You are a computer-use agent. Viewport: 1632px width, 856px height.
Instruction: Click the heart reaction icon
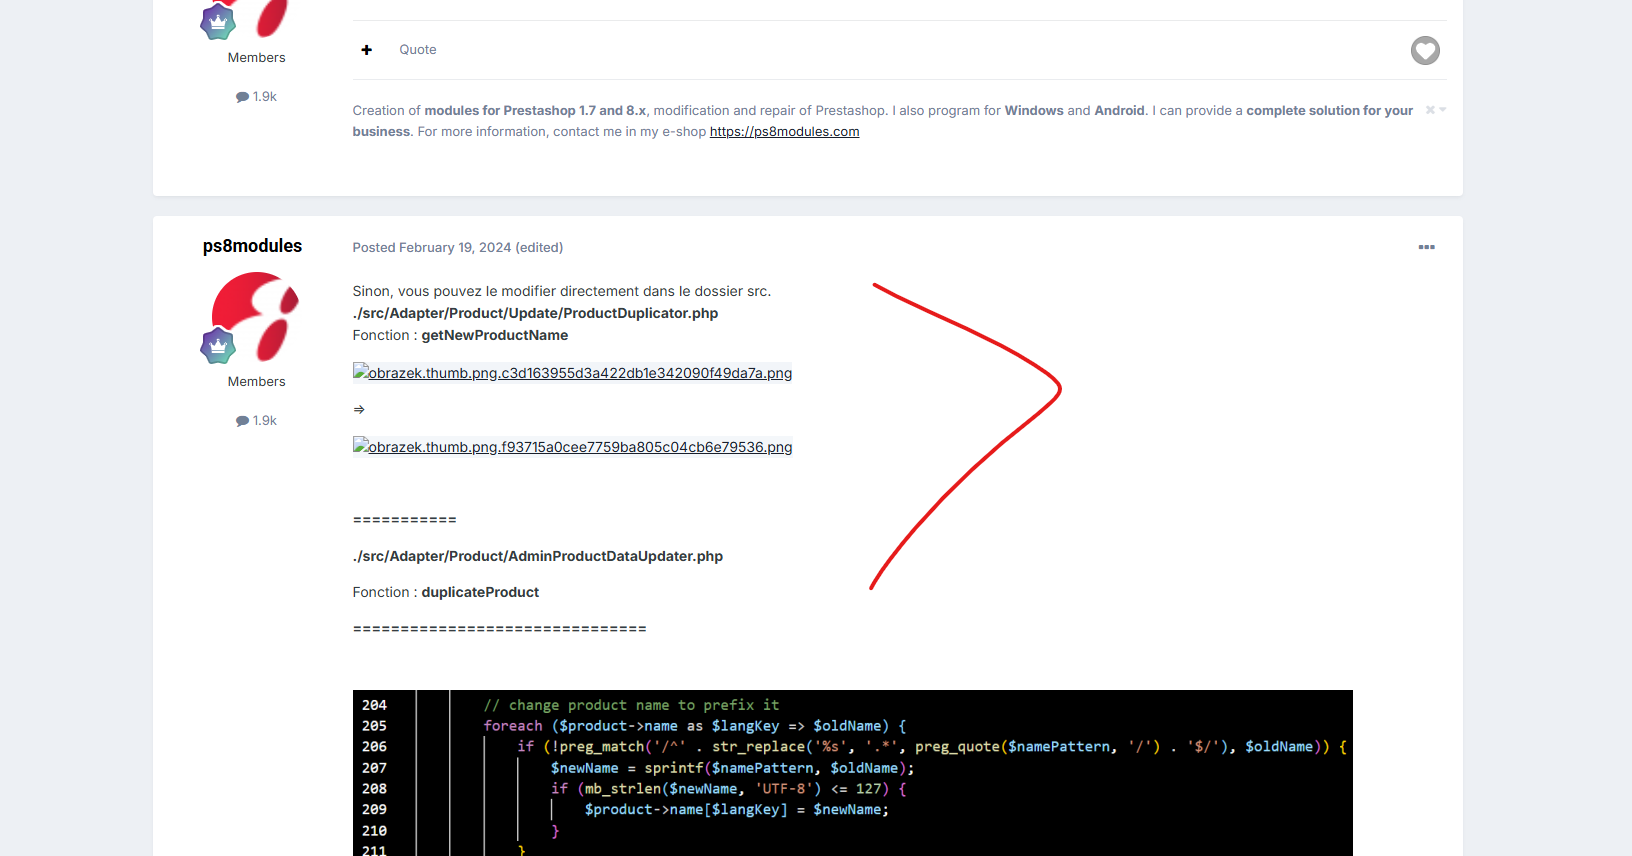click(1425, 50)
